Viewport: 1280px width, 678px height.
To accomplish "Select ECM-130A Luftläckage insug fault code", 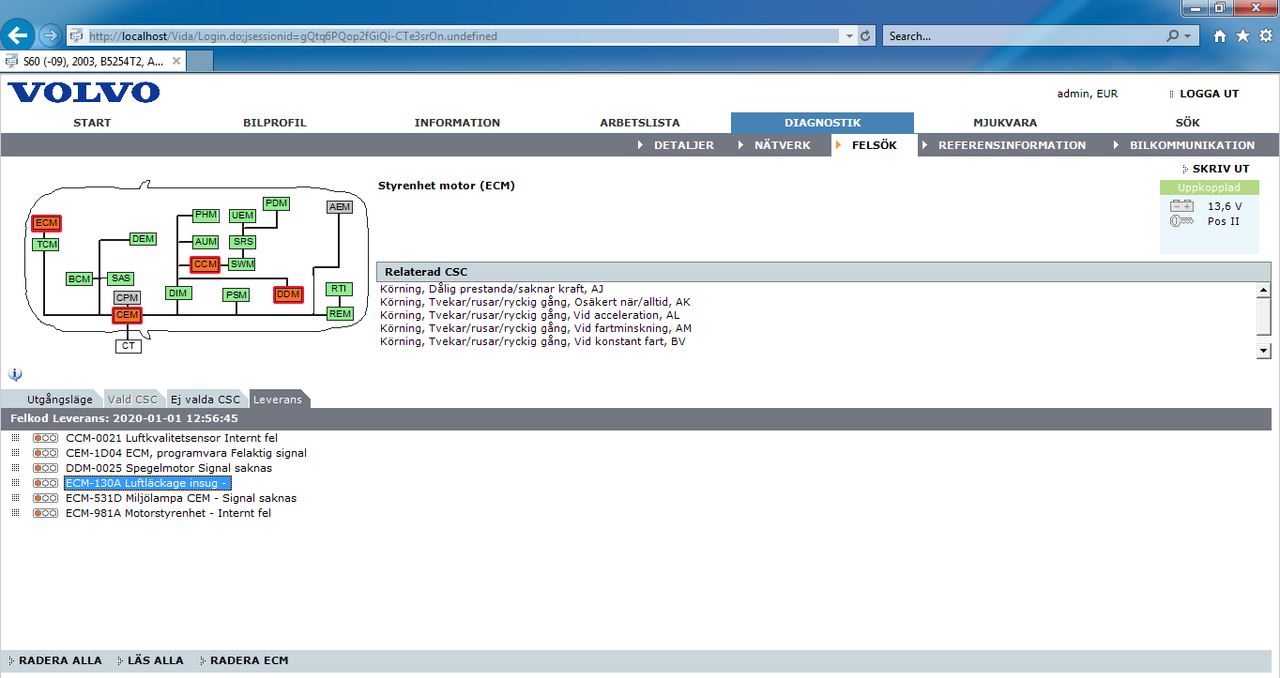I will click(148, 483).
